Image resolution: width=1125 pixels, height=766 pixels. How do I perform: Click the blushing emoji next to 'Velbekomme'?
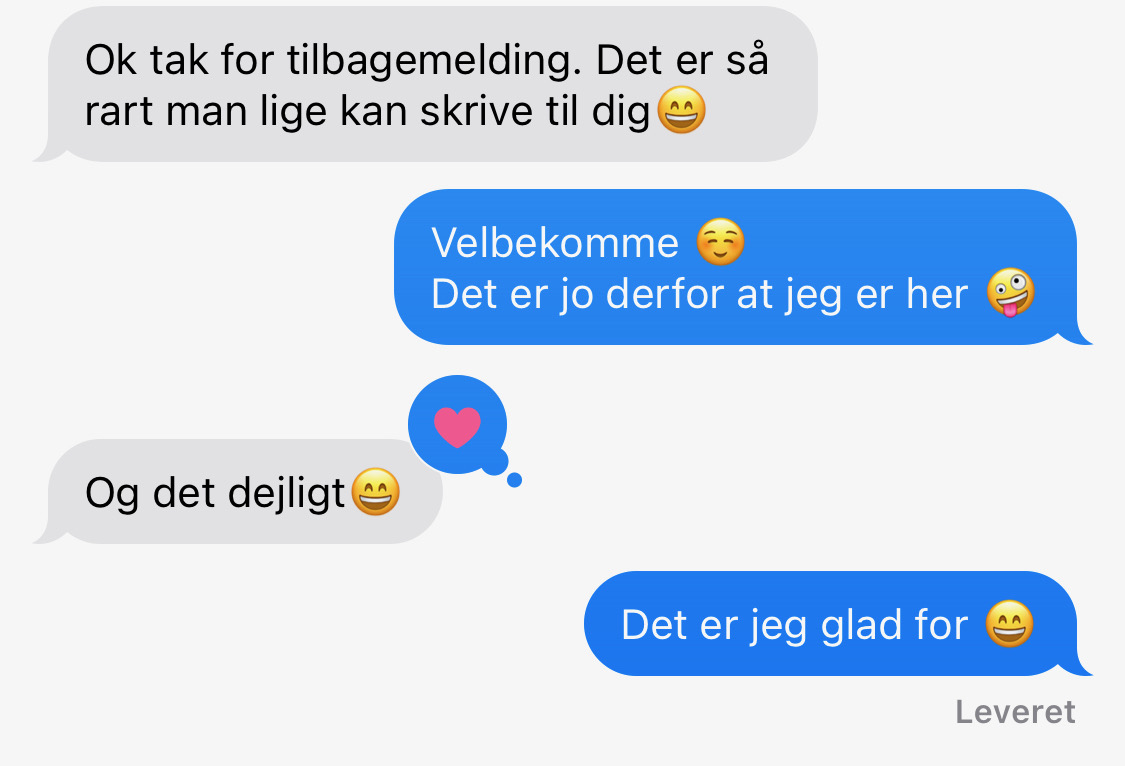tap(720, 242)
